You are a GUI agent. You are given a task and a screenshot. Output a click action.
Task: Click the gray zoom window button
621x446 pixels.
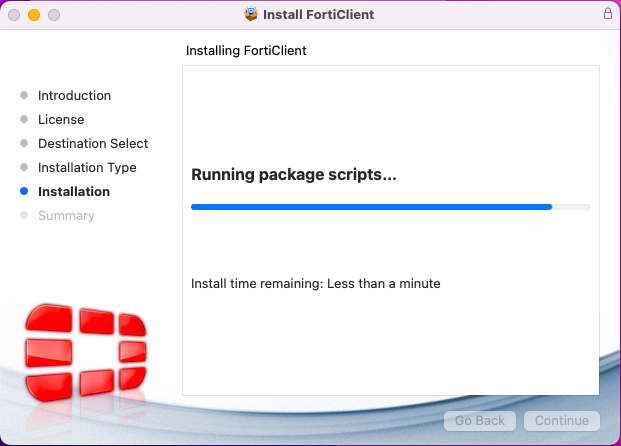click(x=54, y=16)
